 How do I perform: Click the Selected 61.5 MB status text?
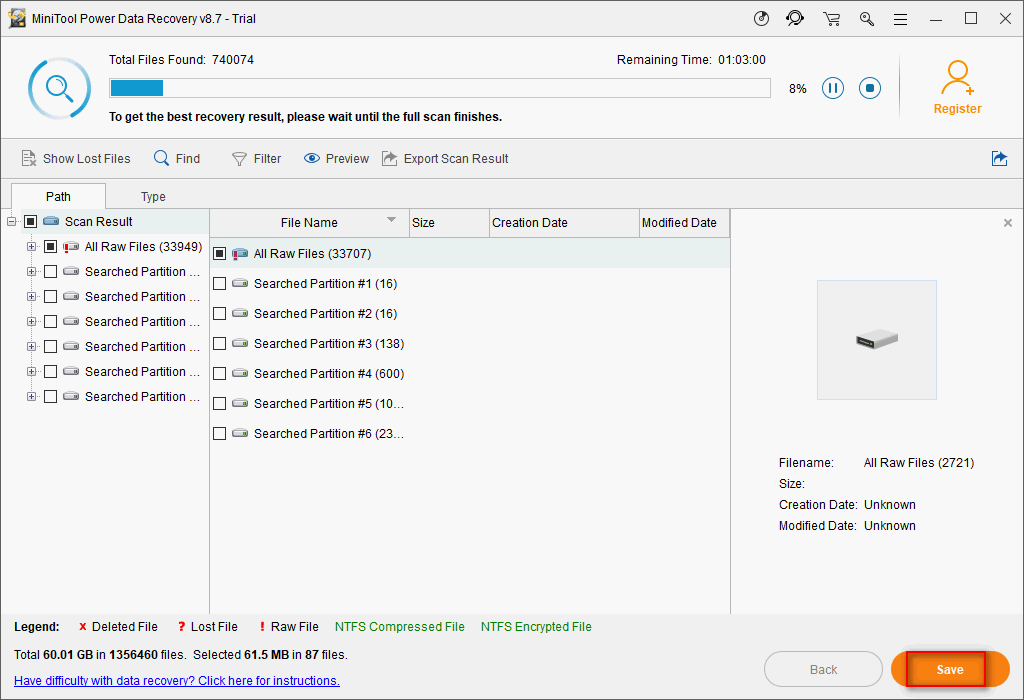pos(270,655)
